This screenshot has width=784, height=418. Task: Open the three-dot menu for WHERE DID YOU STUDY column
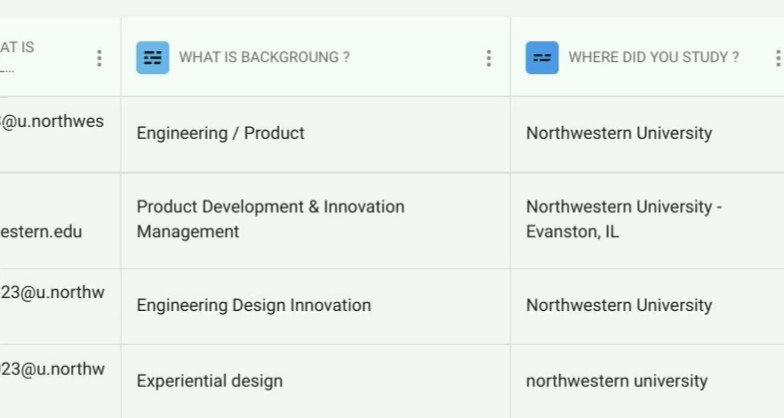tap(778, 58)
